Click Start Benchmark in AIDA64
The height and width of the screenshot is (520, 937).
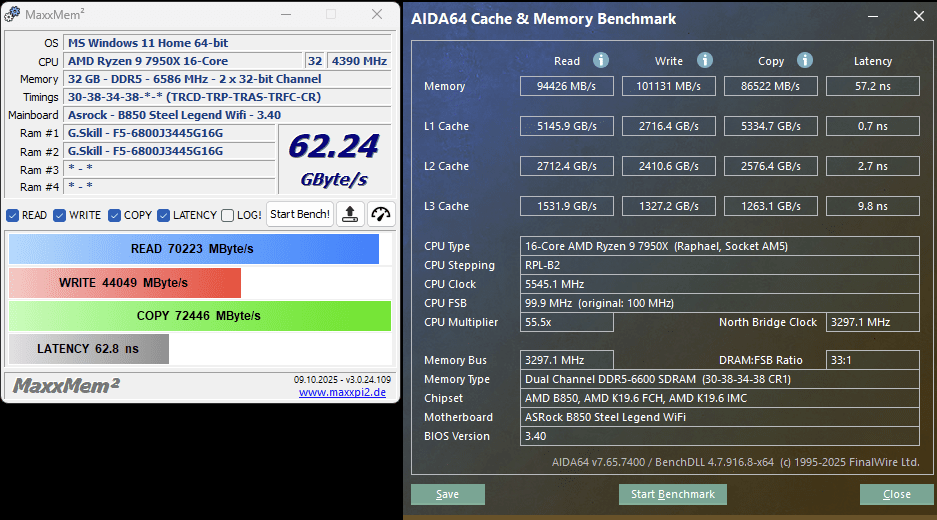673,494
